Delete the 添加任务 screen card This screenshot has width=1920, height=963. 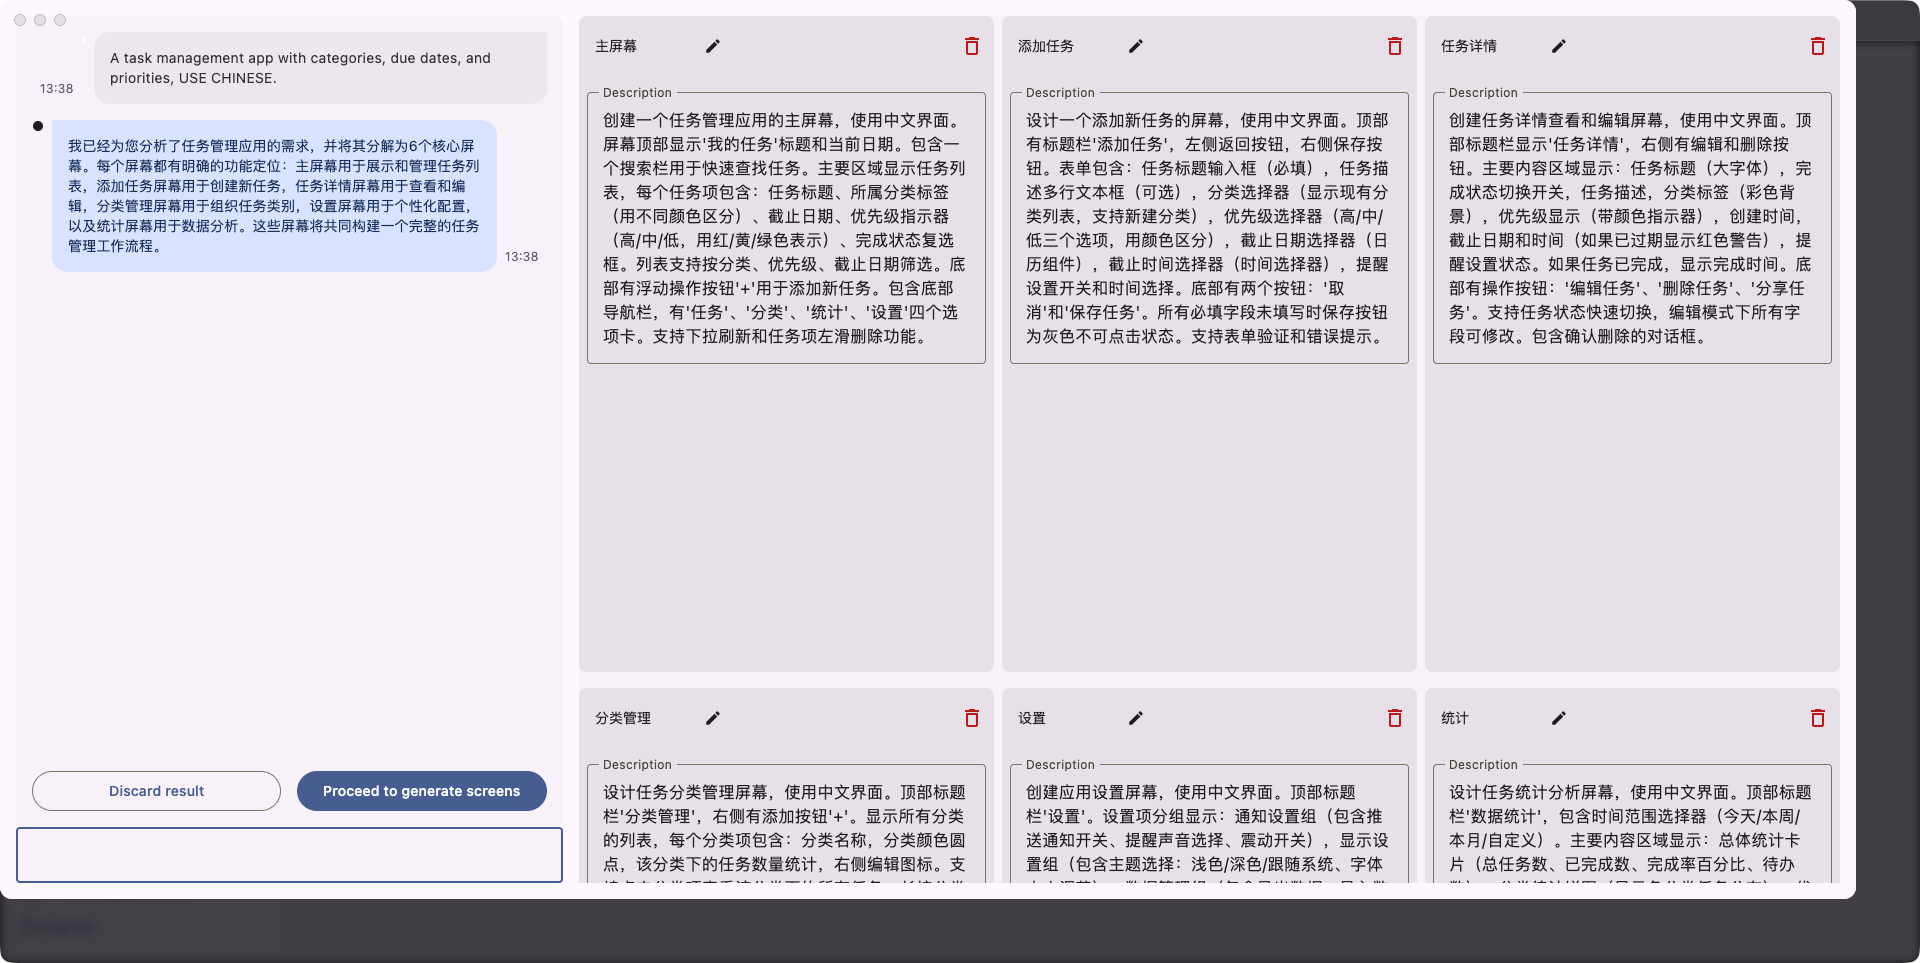tap(1394, 46)
